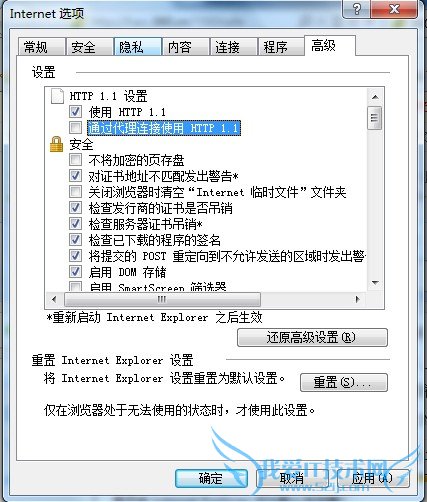427x502 pixels.
Task: Click the settings list scroll up arrow
Action: pos(375,97)
